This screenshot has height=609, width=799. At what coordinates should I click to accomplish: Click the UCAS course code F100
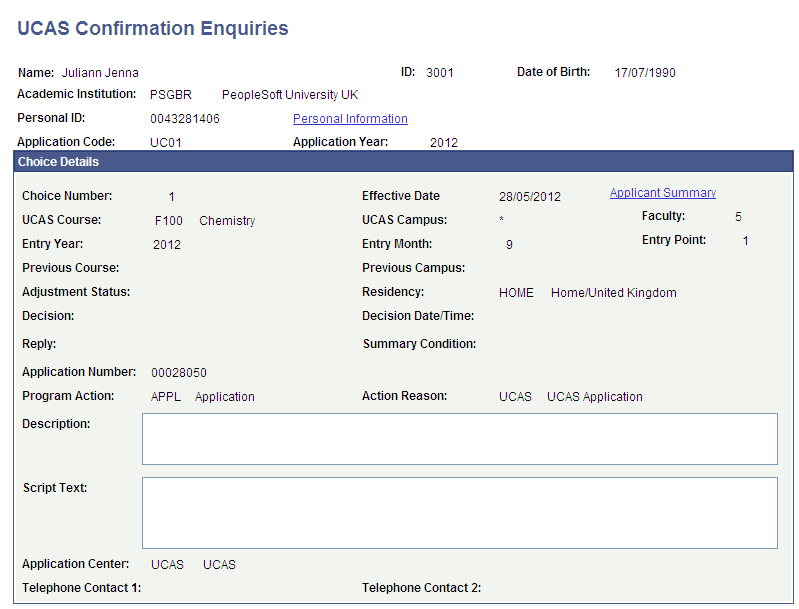168,221
